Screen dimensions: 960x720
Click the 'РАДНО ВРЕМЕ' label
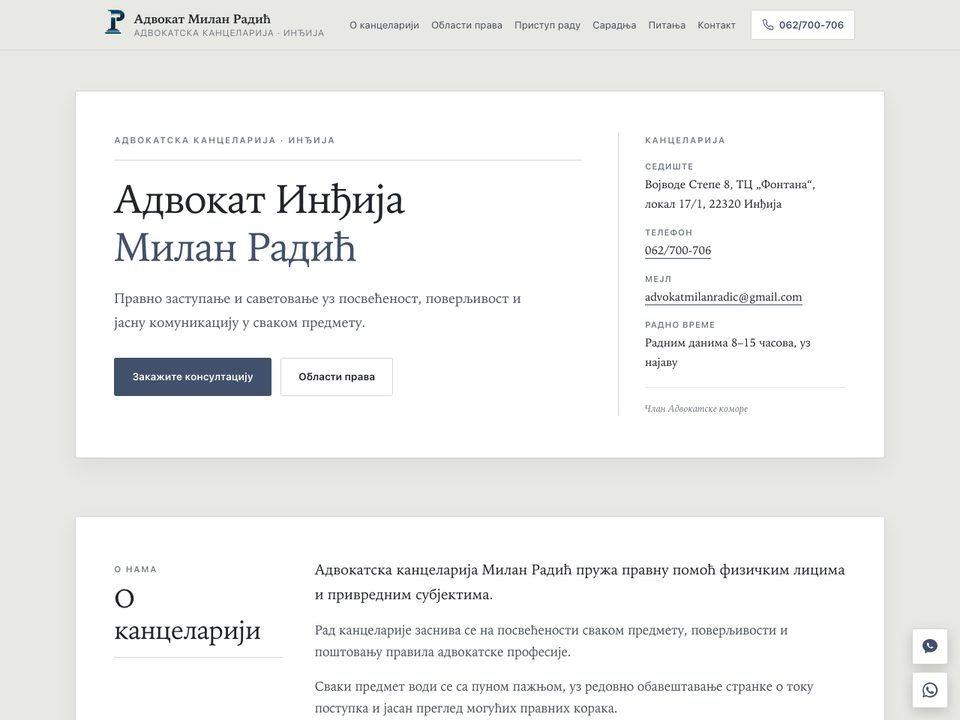point(680,324)
